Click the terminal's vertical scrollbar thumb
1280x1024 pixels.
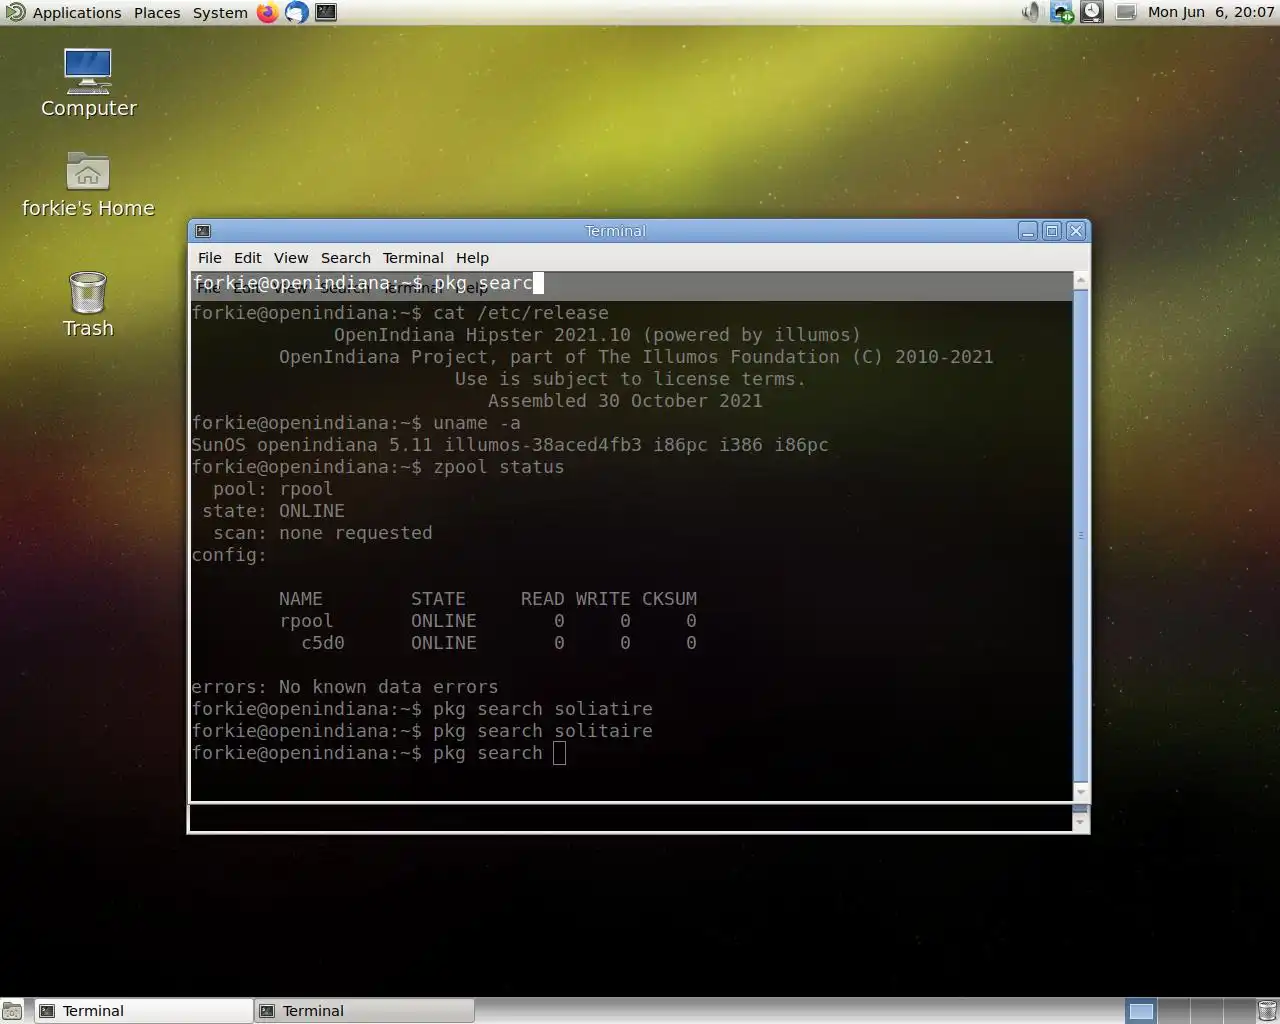tap(1081, 536)
